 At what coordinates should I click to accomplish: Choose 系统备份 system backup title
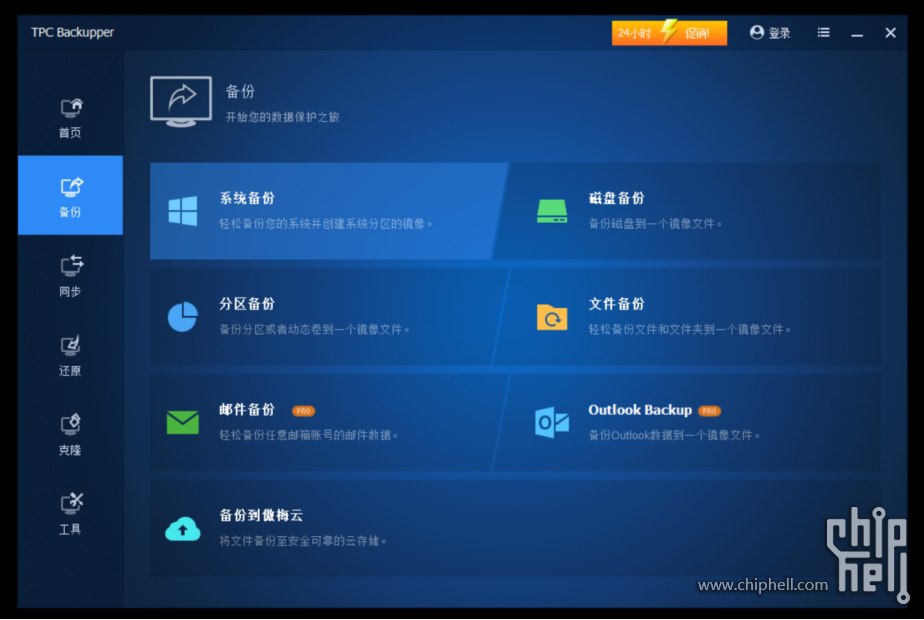(x=247, y=198)
